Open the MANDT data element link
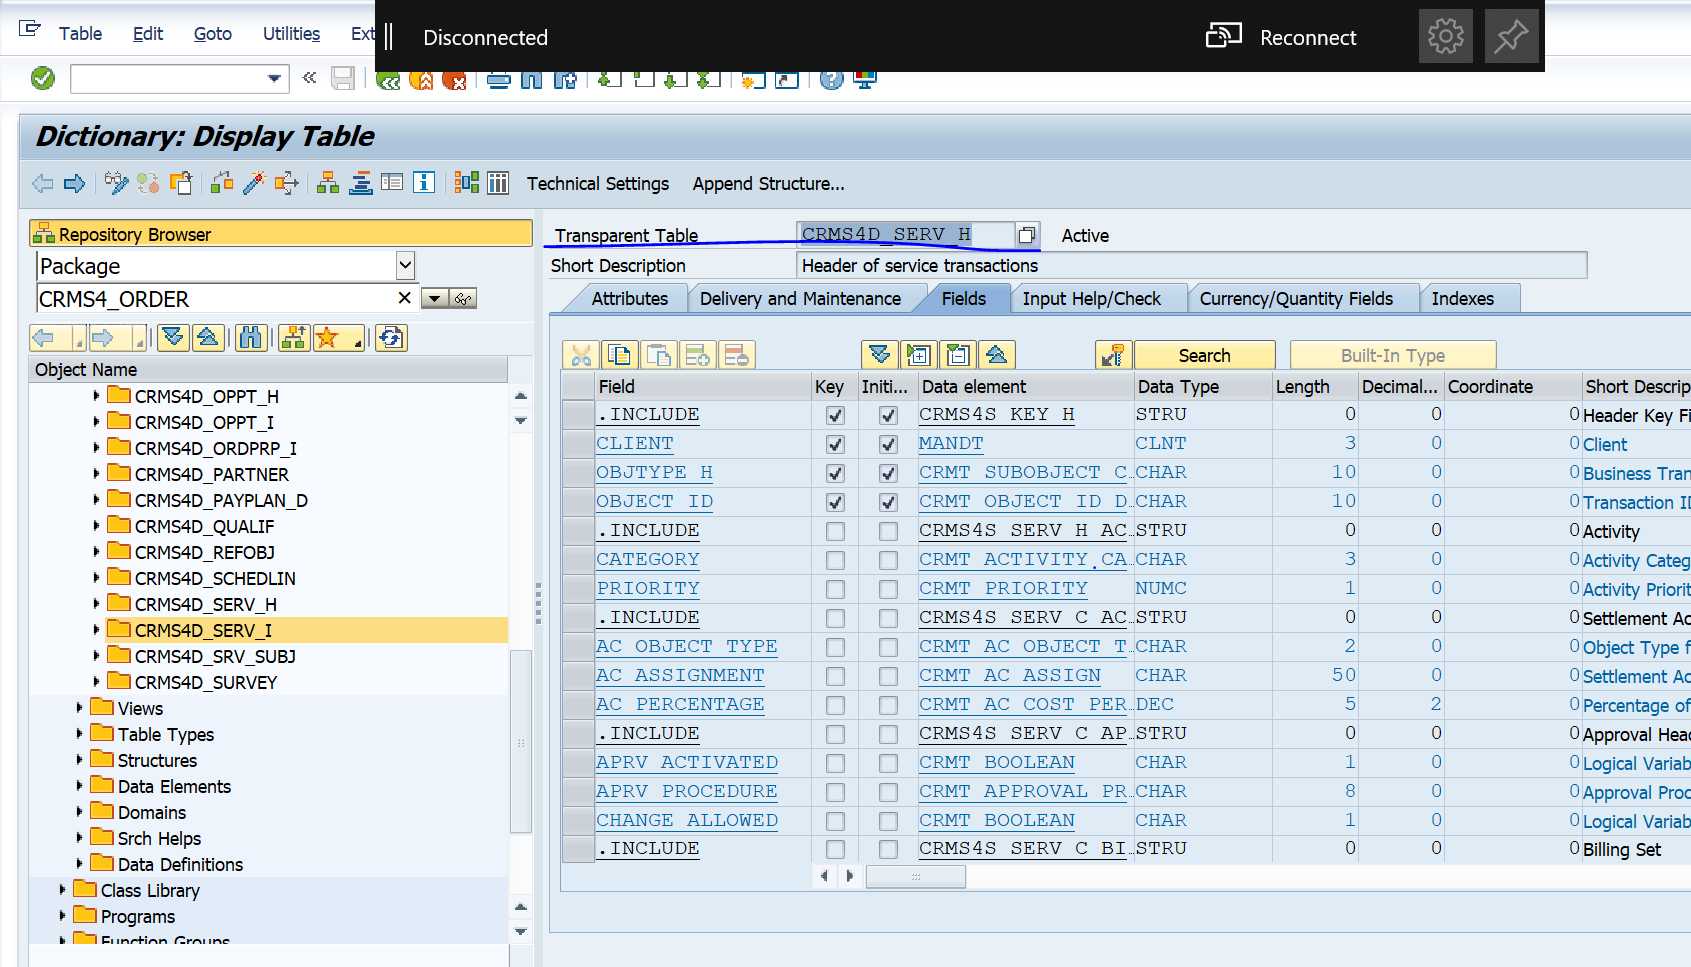The height and width of the screenshot is (967, 1691). [951, 443]
